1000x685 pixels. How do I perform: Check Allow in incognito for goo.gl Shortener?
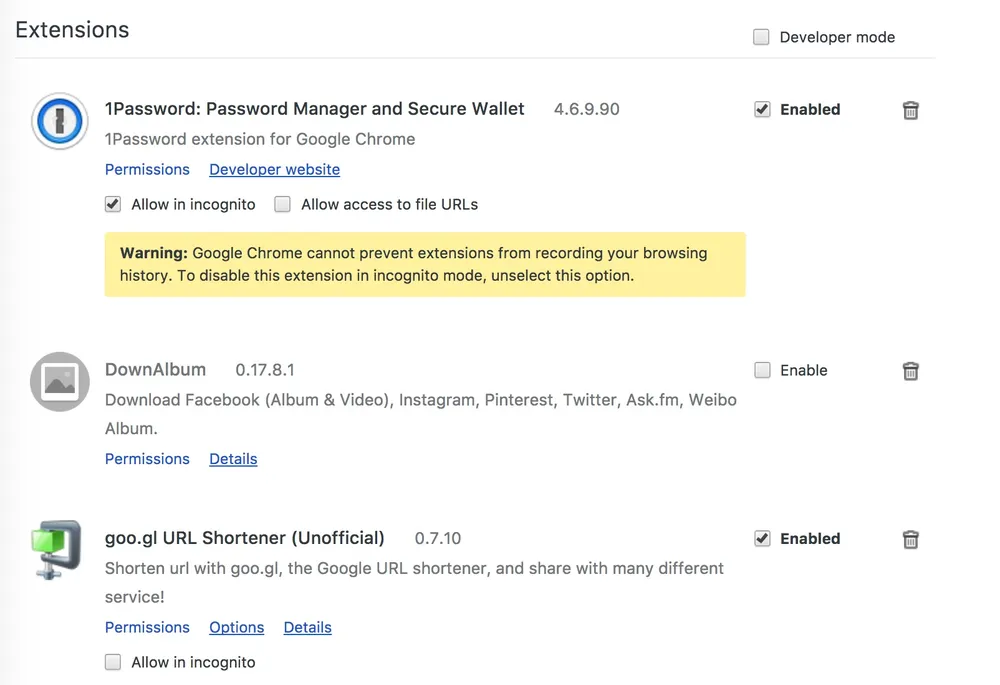click(x=113, y=662)
